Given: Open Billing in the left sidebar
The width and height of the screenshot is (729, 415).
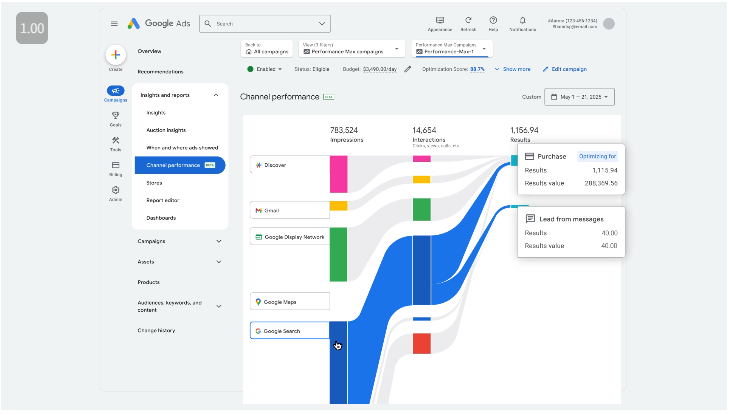Looking at the screenshot, I should (x=115, y=166).
